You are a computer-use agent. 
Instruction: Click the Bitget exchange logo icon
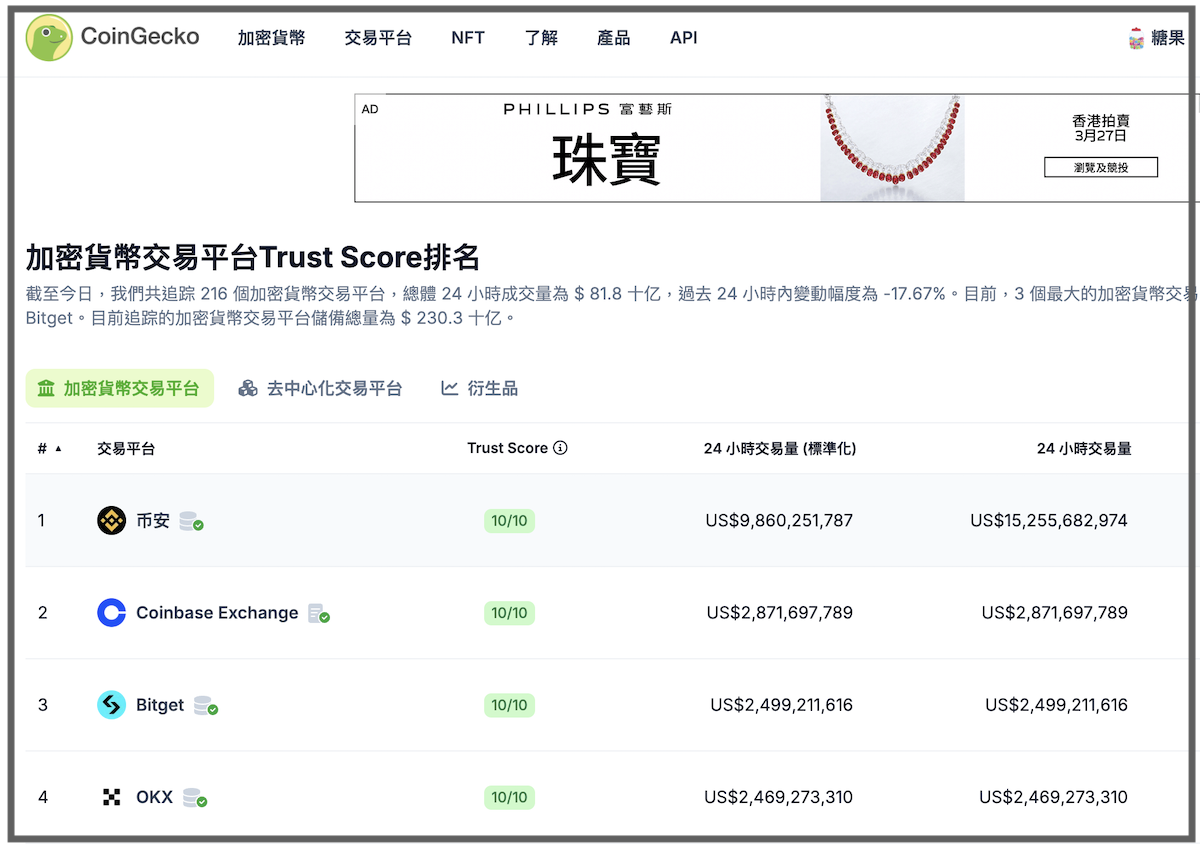tap(111, 705)
